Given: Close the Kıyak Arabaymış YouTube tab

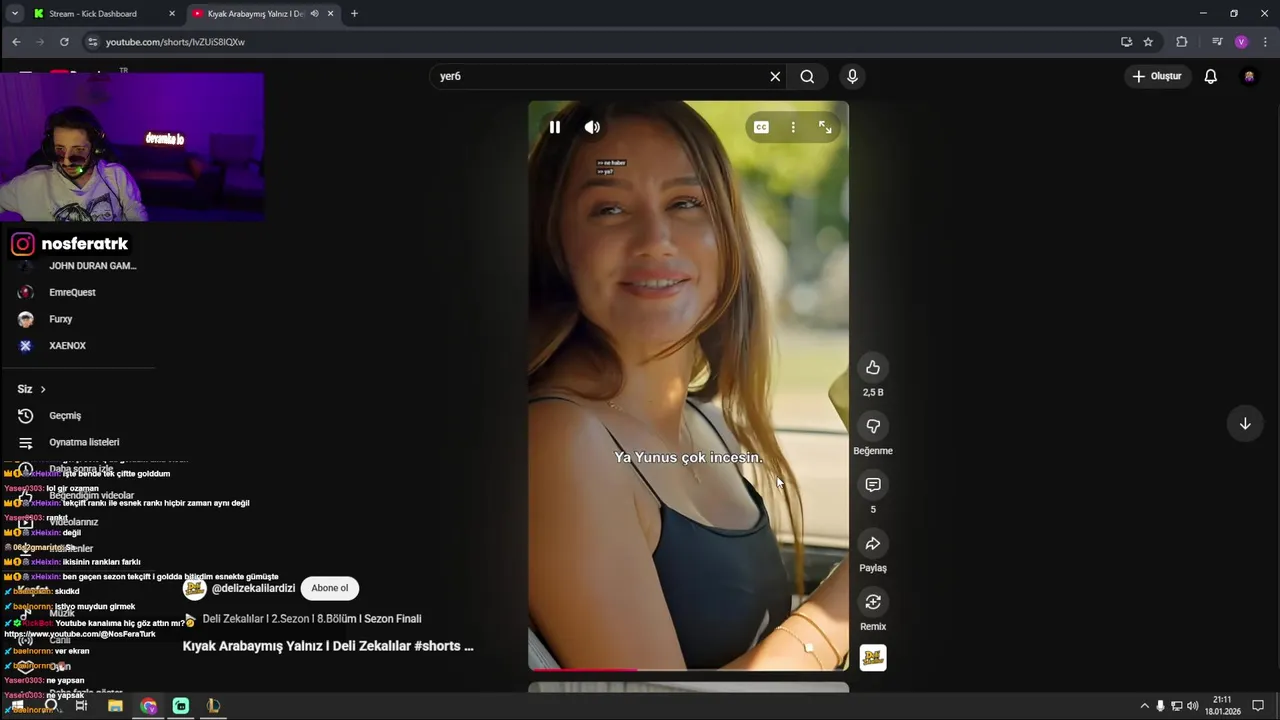Looking at the screenshot, I should [329, 14].
